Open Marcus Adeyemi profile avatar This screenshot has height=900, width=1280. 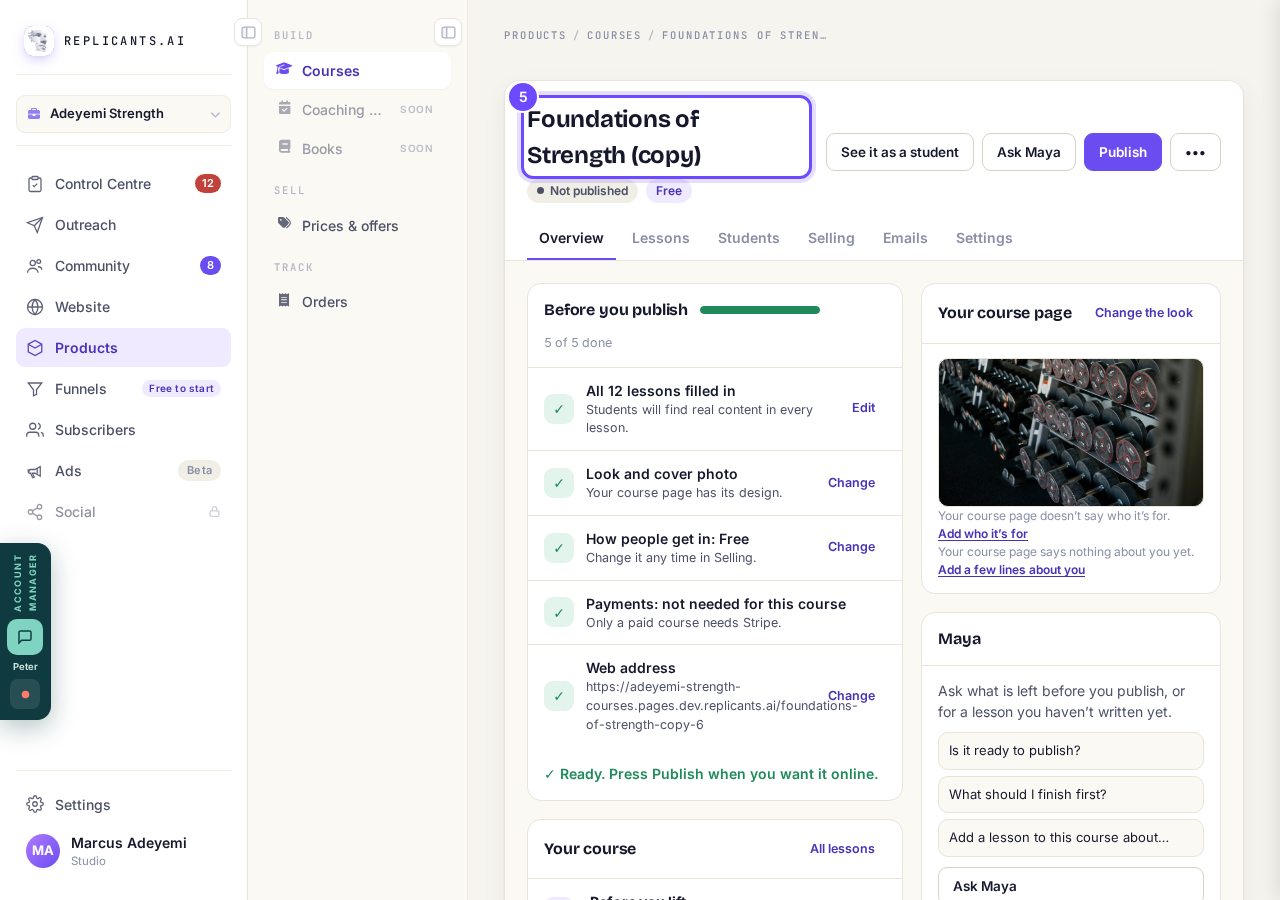(x=43, y=851)
